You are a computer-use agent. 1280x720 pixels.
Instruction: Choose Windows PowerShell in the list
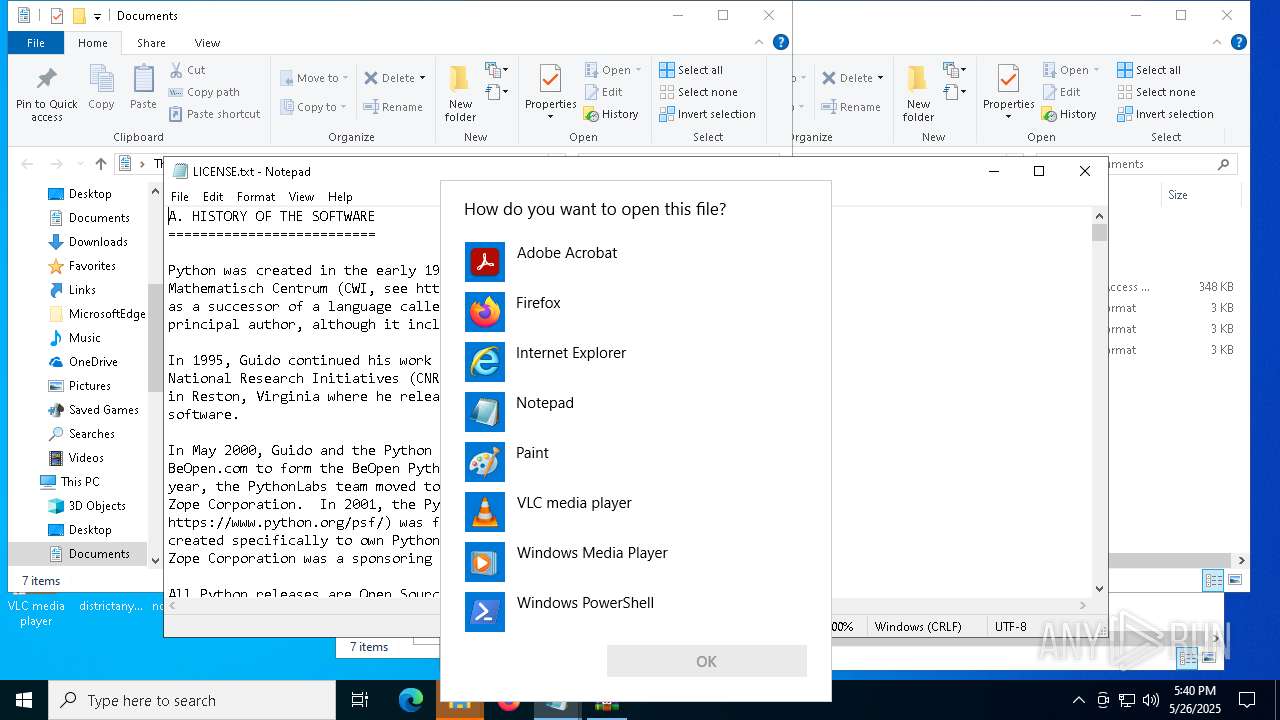pyautogui.click(x=636, y=612)
